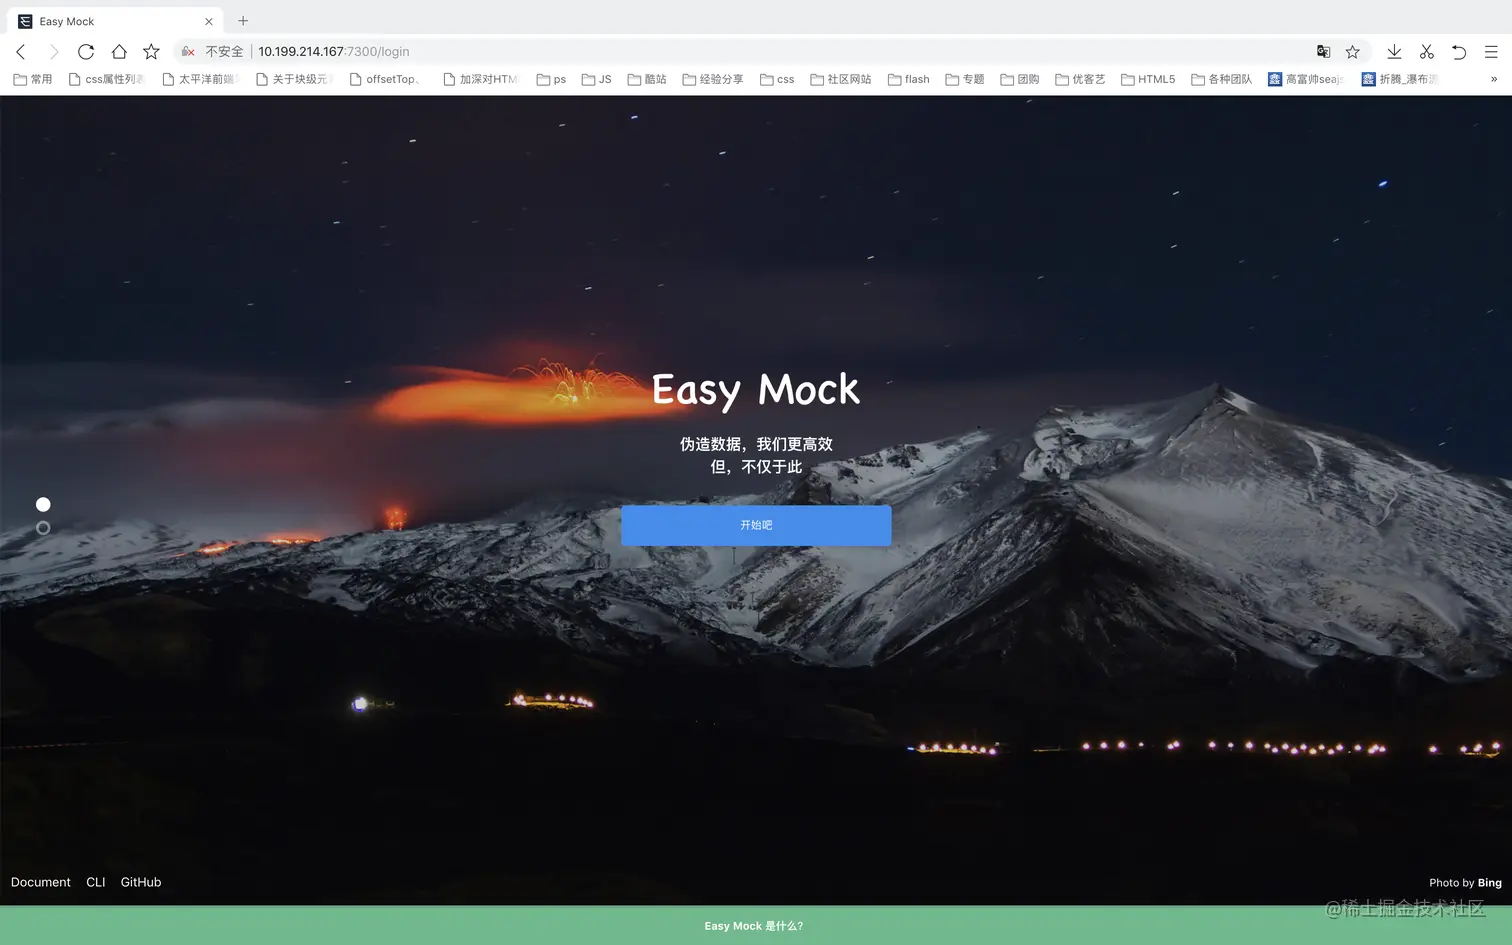
Task: Open the browser hamburger menu
Action: click(x=1491, y=52)
